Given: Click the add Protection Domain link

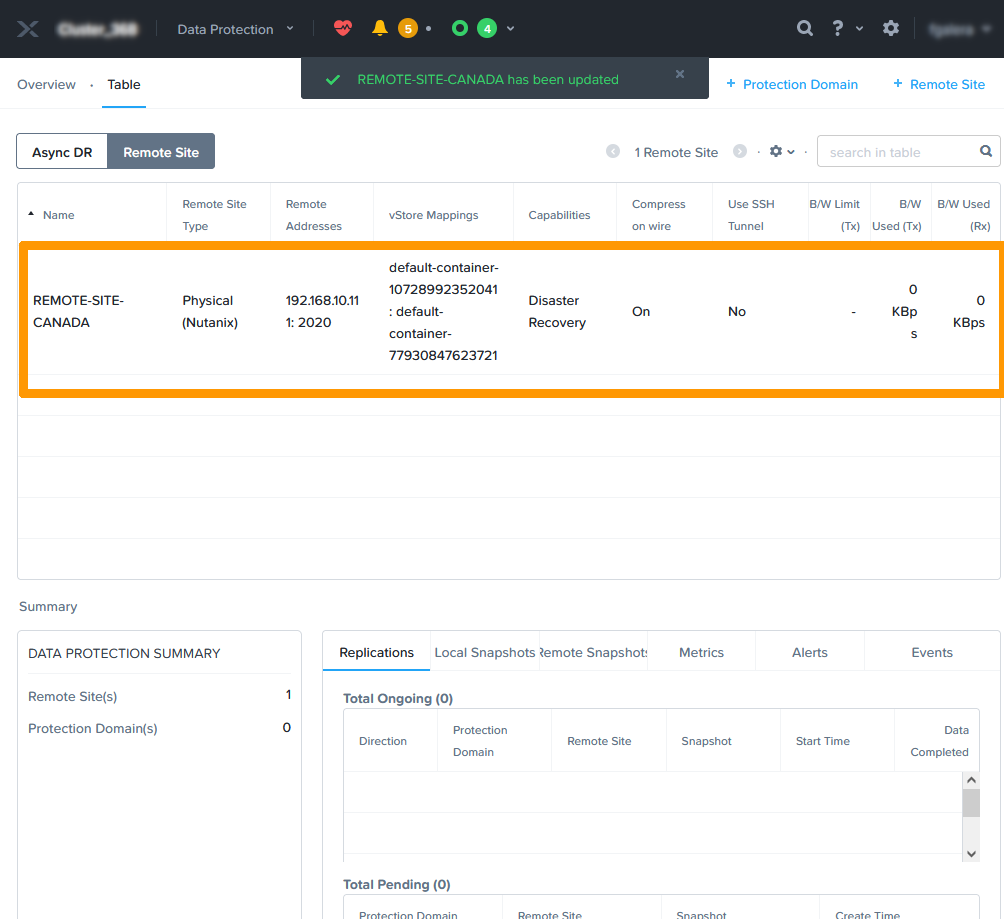Looking at the screenshot, I should [x=792, y=85].
